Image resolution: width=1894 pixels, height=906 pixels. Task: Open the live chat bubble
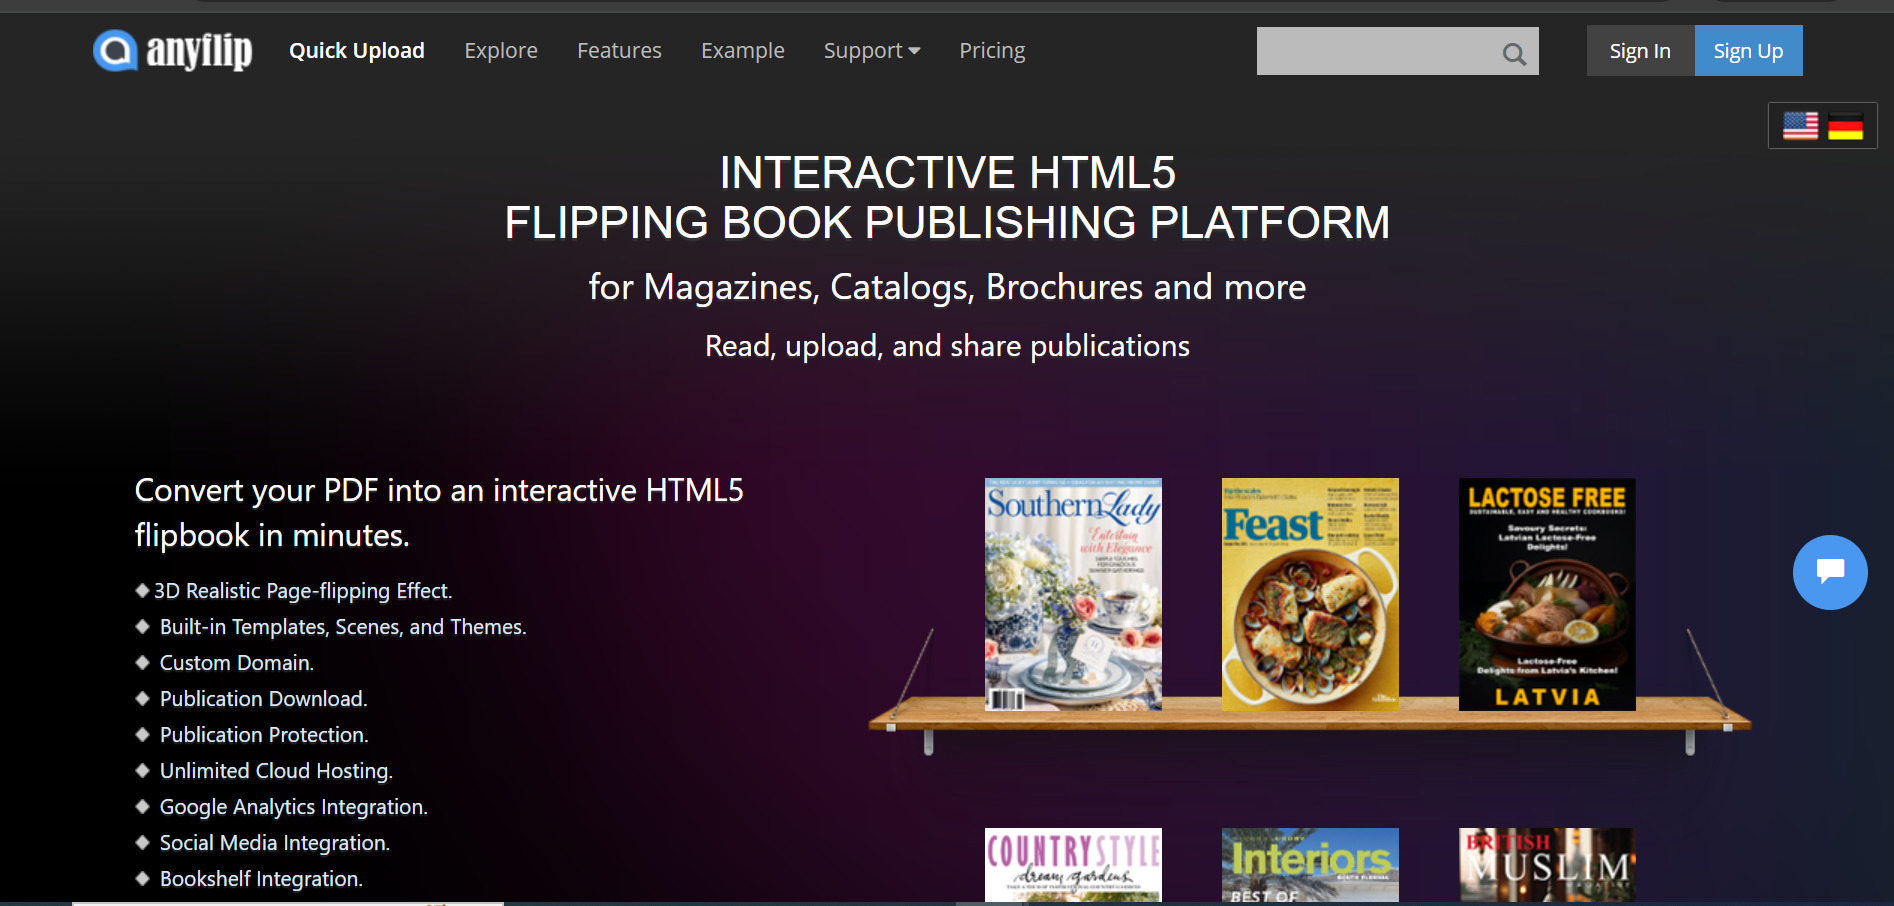[1830, 572]
